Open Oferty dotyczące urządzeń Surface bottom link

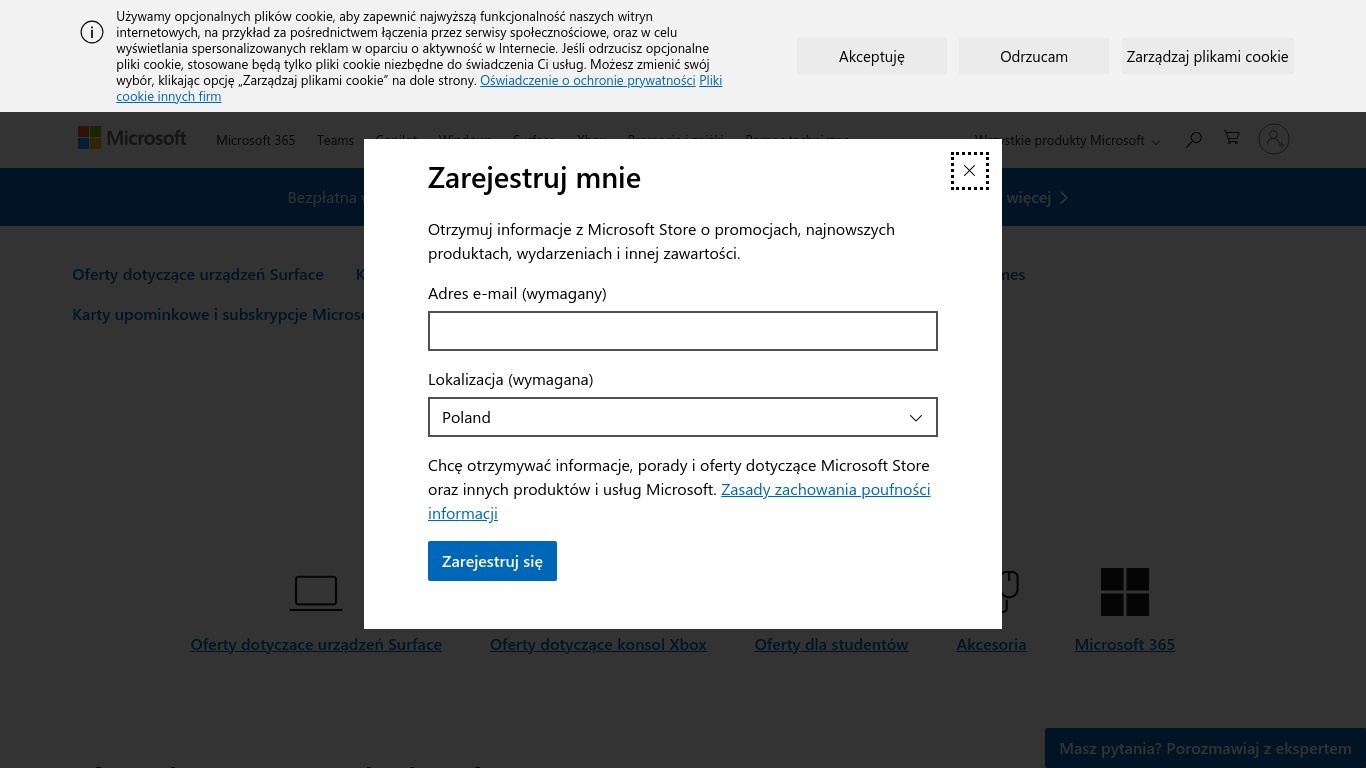(316, 644)
